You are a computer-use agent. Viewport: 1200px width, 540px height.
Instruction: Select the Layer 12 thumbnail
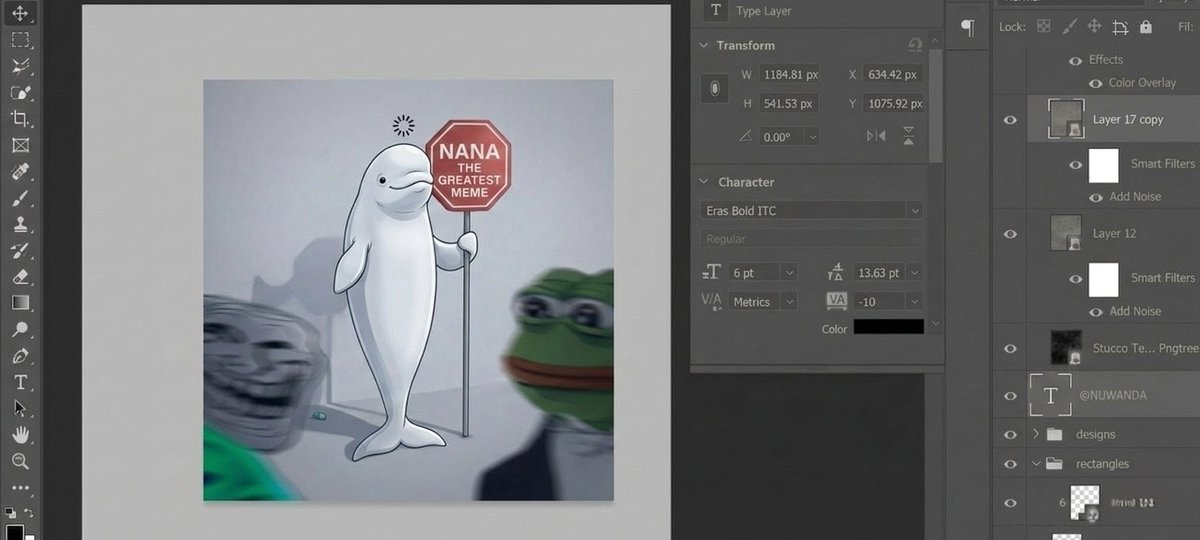coord(1066,233)
